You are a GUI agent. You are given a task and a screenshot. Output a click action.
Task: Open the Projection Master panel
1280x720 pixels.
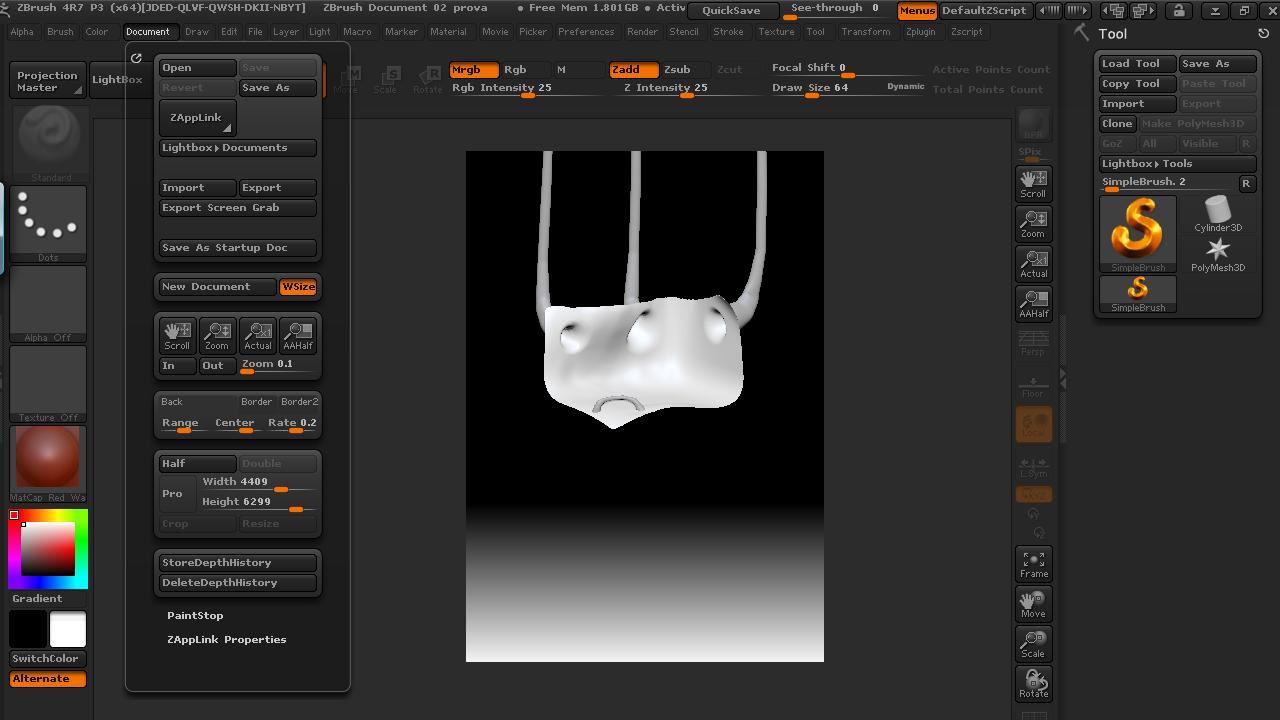tap(47, 81)
